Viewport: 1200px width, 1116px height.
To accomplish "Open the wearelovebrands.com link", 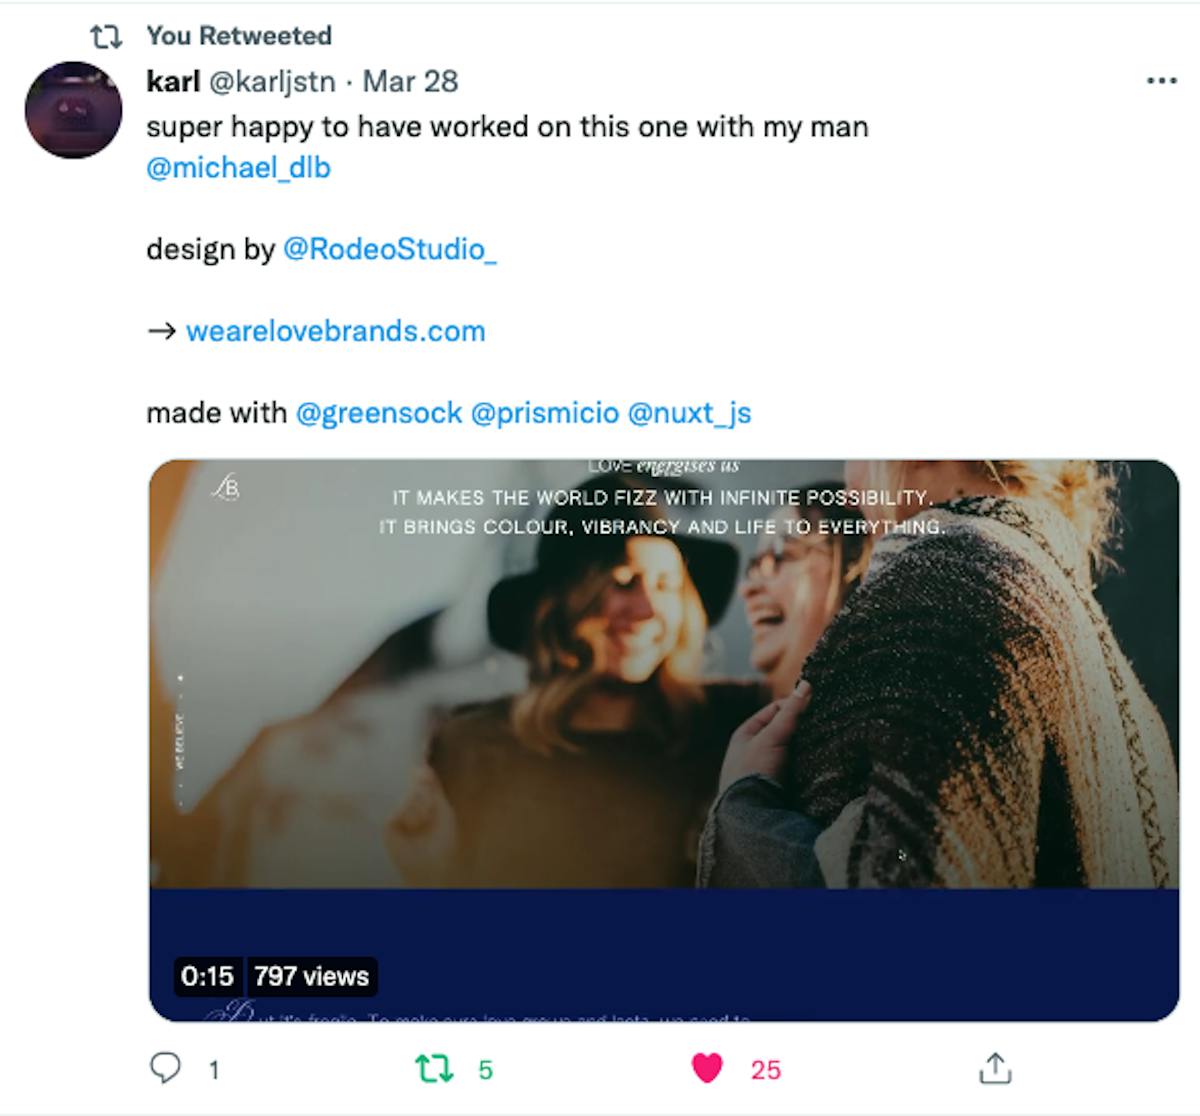I will pos(335,331).
